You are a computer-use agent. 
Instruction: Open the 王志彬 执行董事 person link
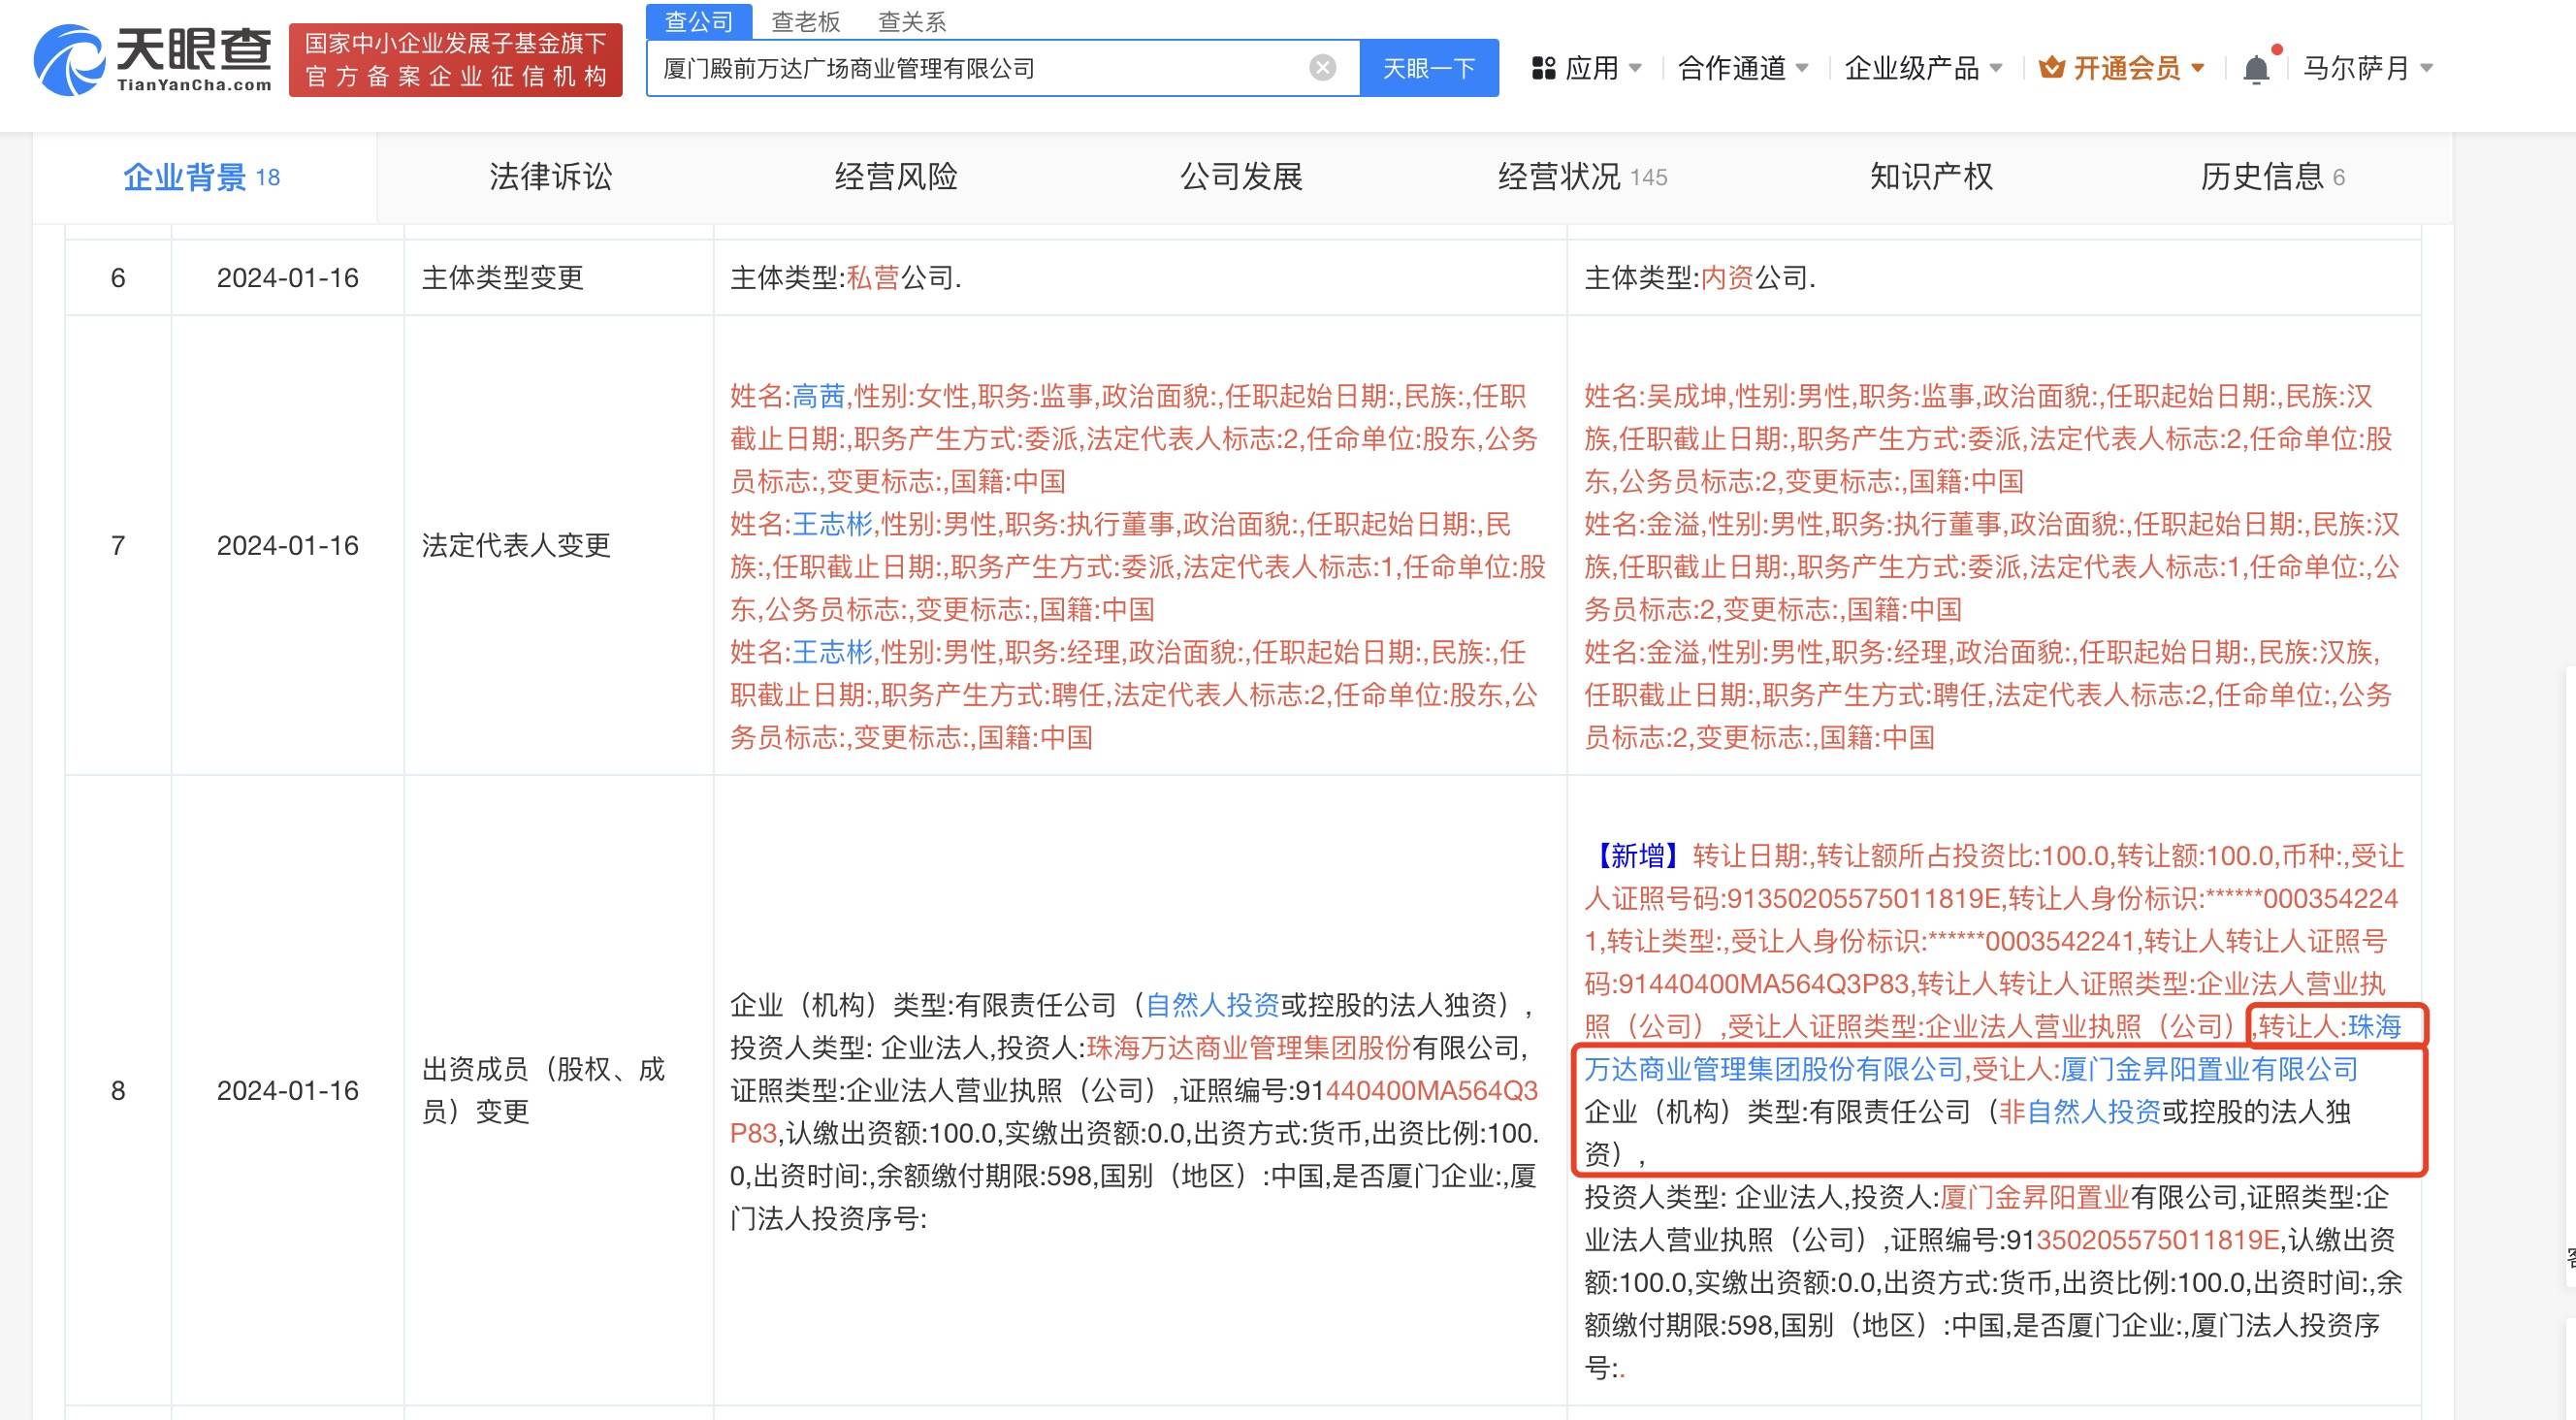(x=833, y=525)
